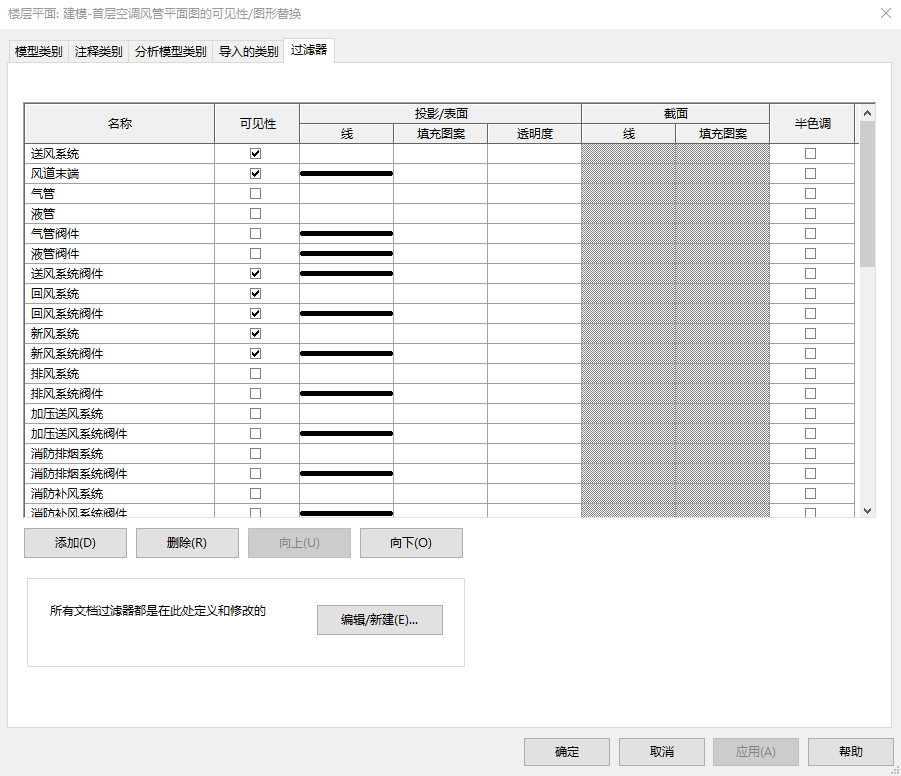Select the 送风系统 filter name

tap(55, 153)
